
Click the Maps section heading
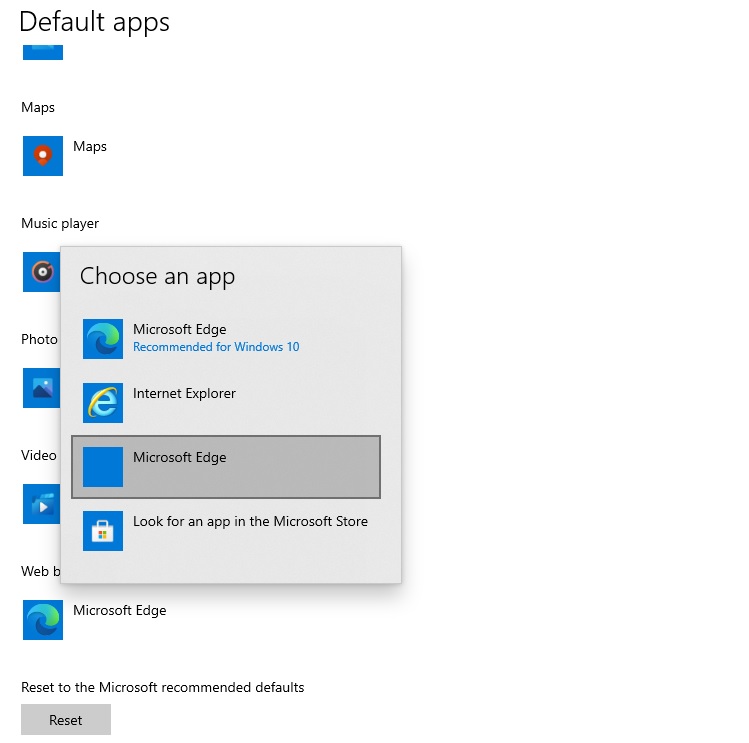click(x=38, y=108)
